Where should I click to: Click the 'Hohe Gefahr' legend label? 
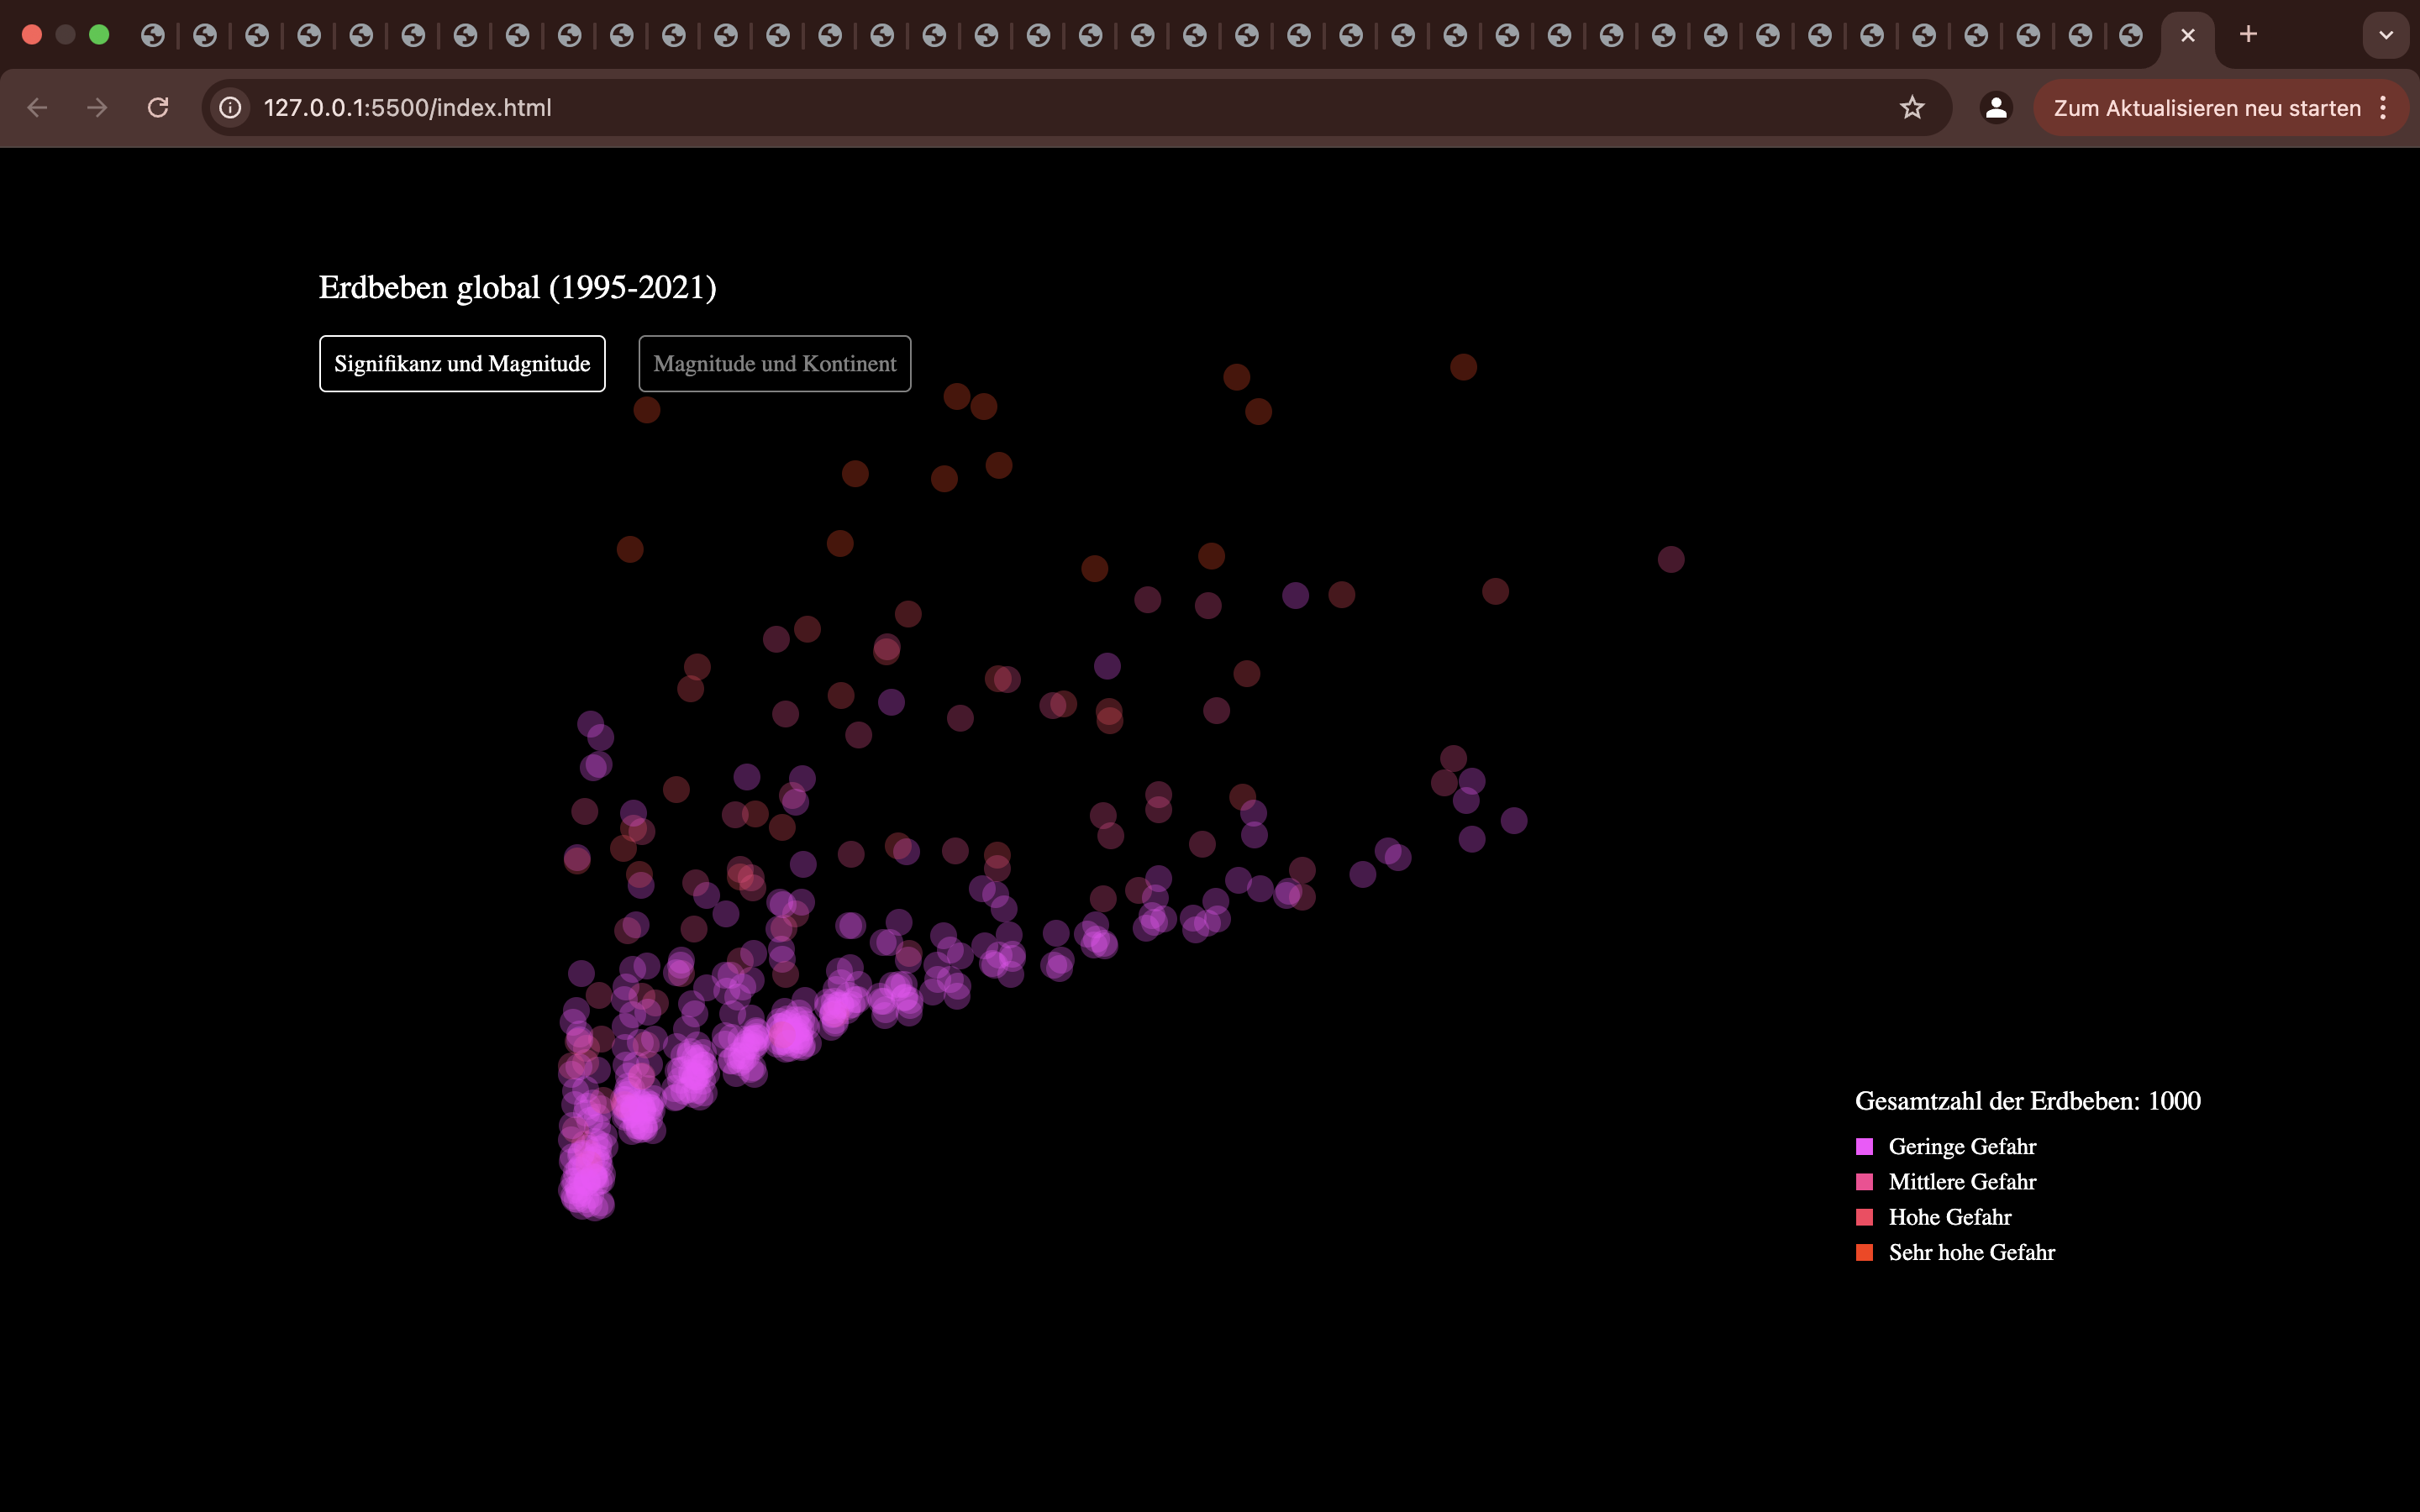tap(1950, 1217)
